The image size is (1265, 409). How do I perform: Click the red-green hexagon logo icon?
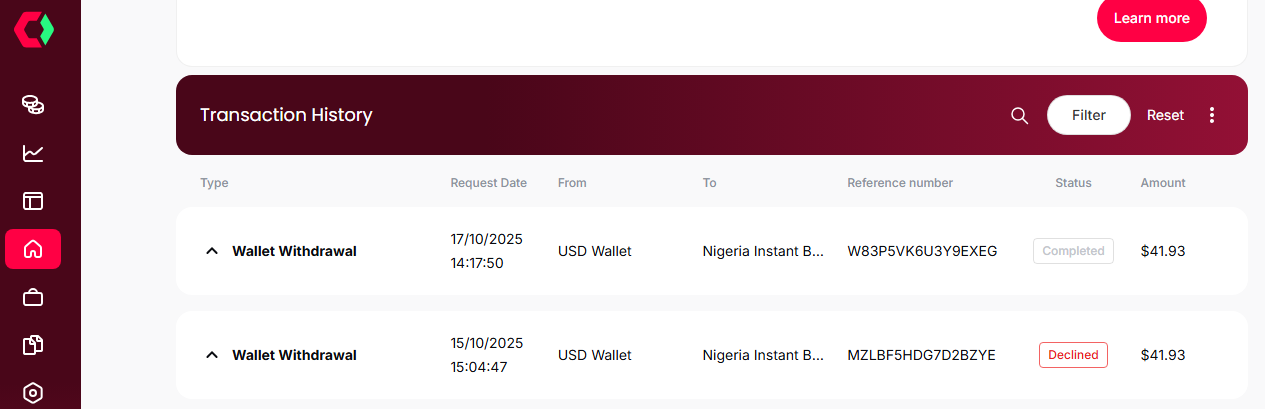(x=33, y=30)
